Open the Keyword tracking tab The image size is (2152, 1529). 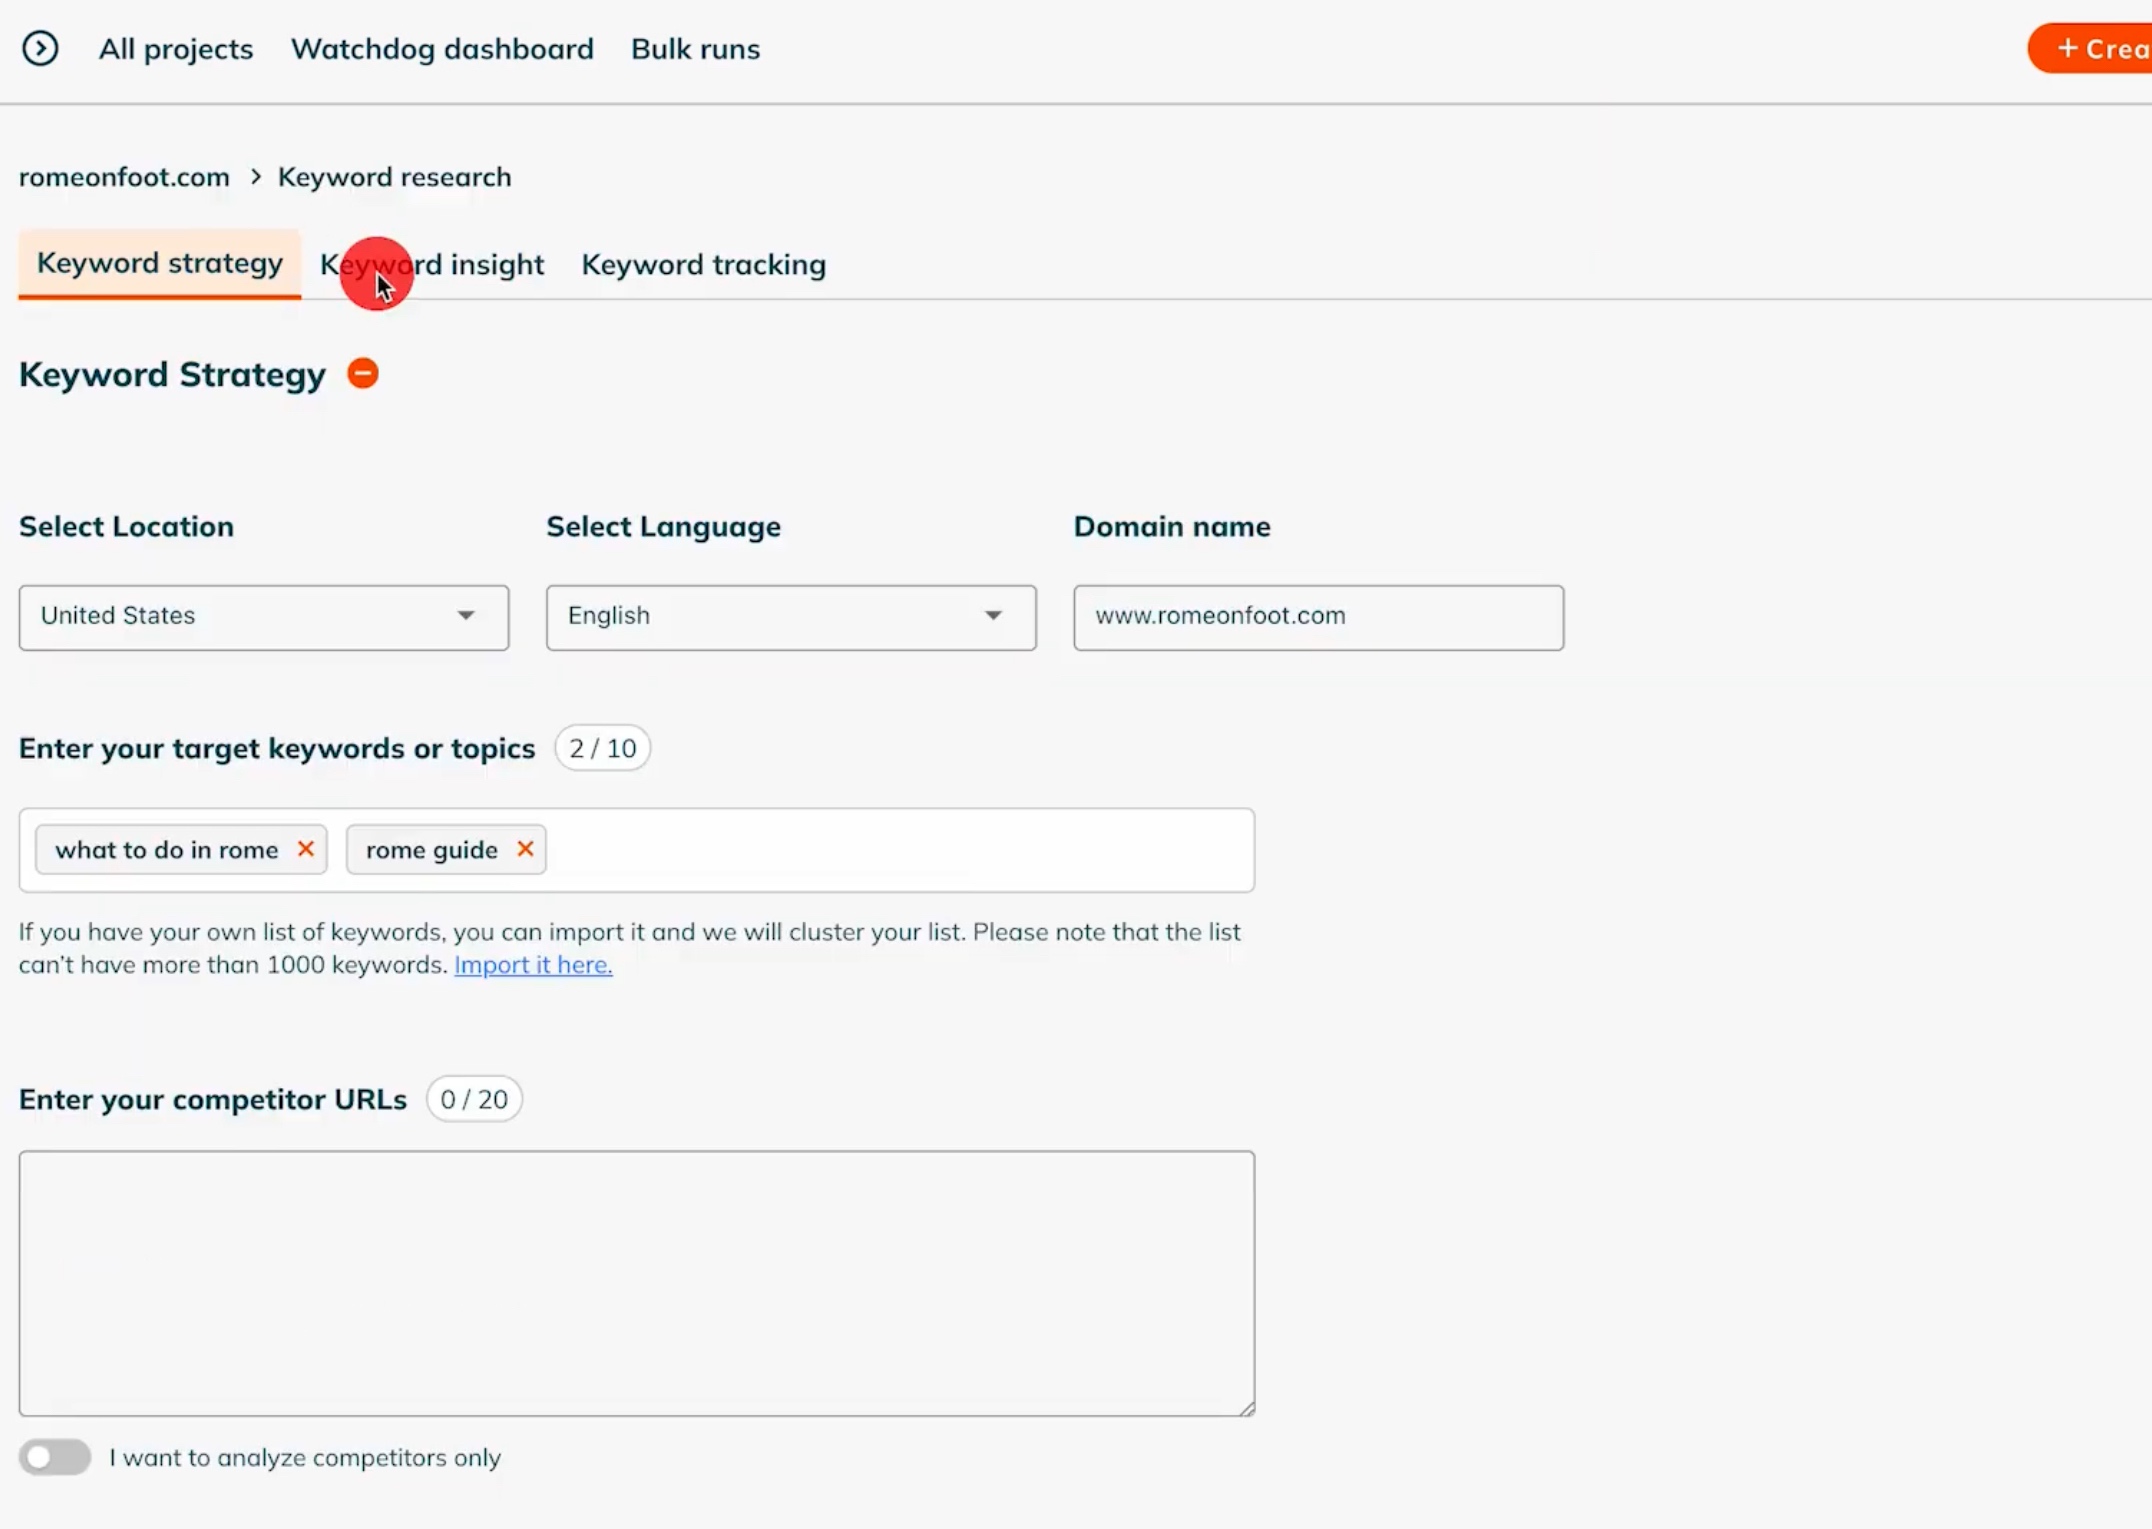[x=703, y=264]
